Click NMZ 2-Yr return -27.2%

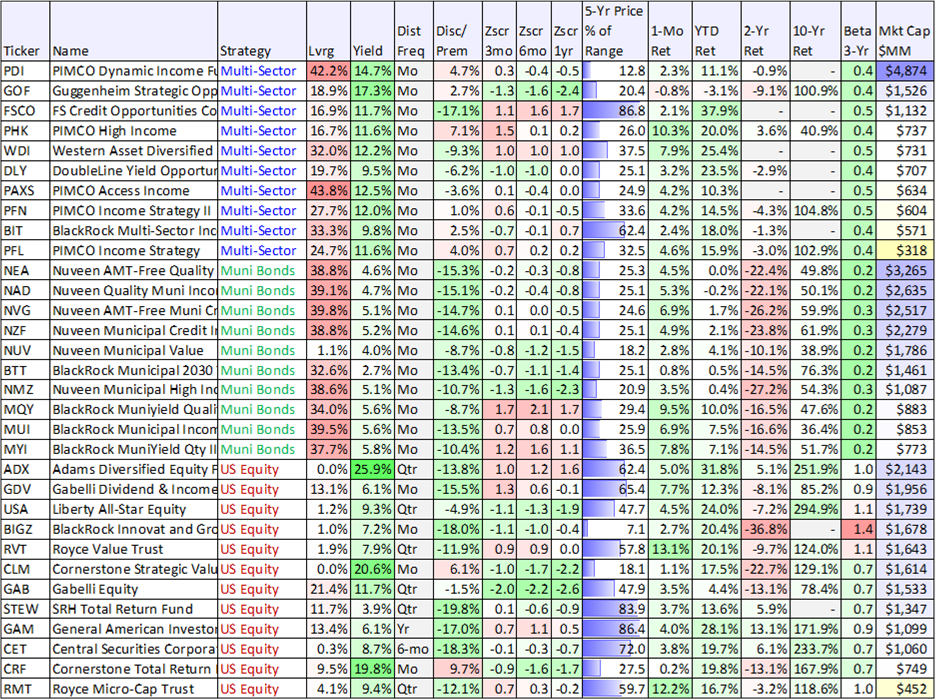pos(766,390)
